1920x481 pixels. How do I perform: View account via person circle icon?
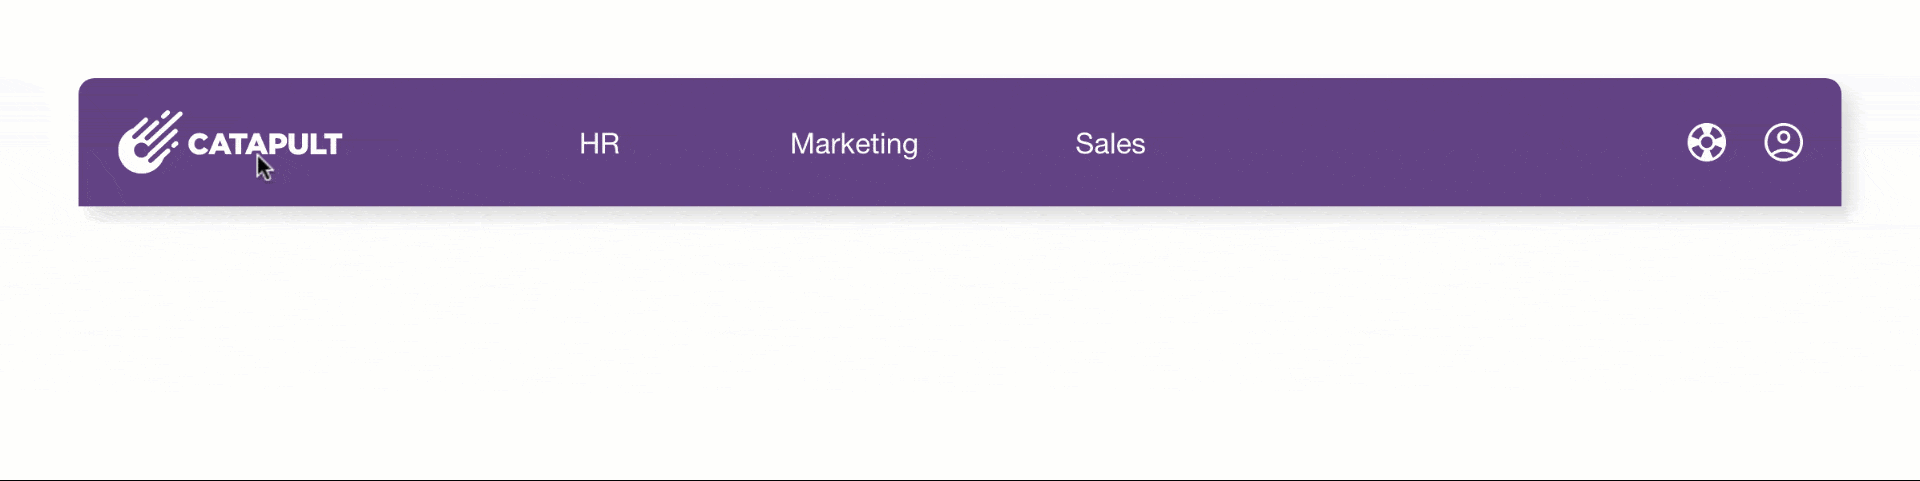pyautogui.click(x=1783, y=142)
